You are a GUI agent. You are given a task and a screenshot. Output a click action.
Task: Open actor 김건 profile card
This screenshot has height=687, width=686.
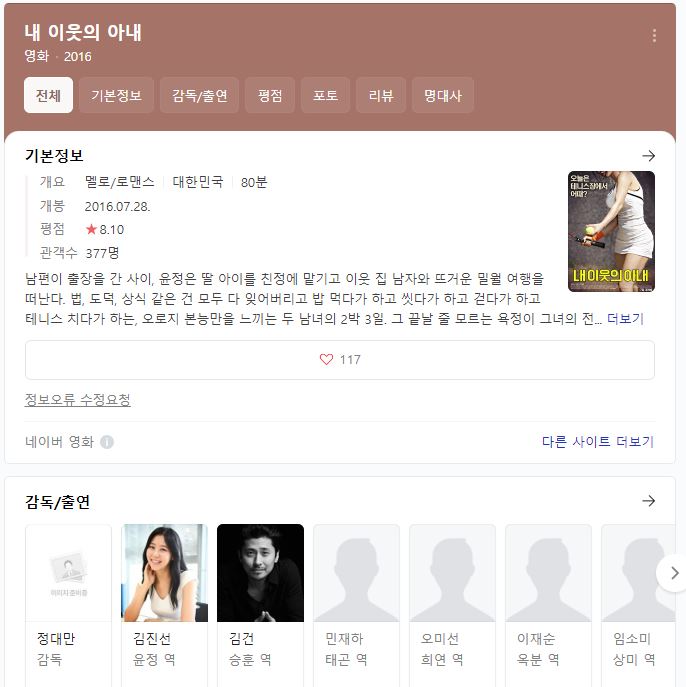coord(260,605)
